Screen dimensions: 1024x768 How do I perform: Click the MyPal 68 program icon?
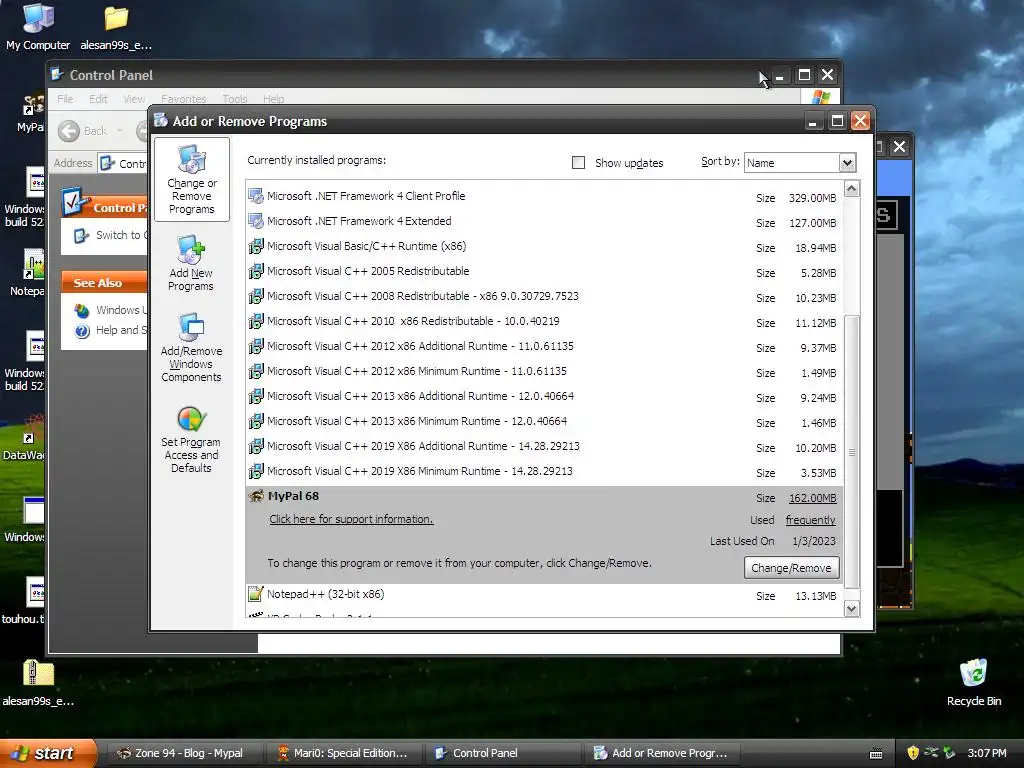[x=256, y=496]
